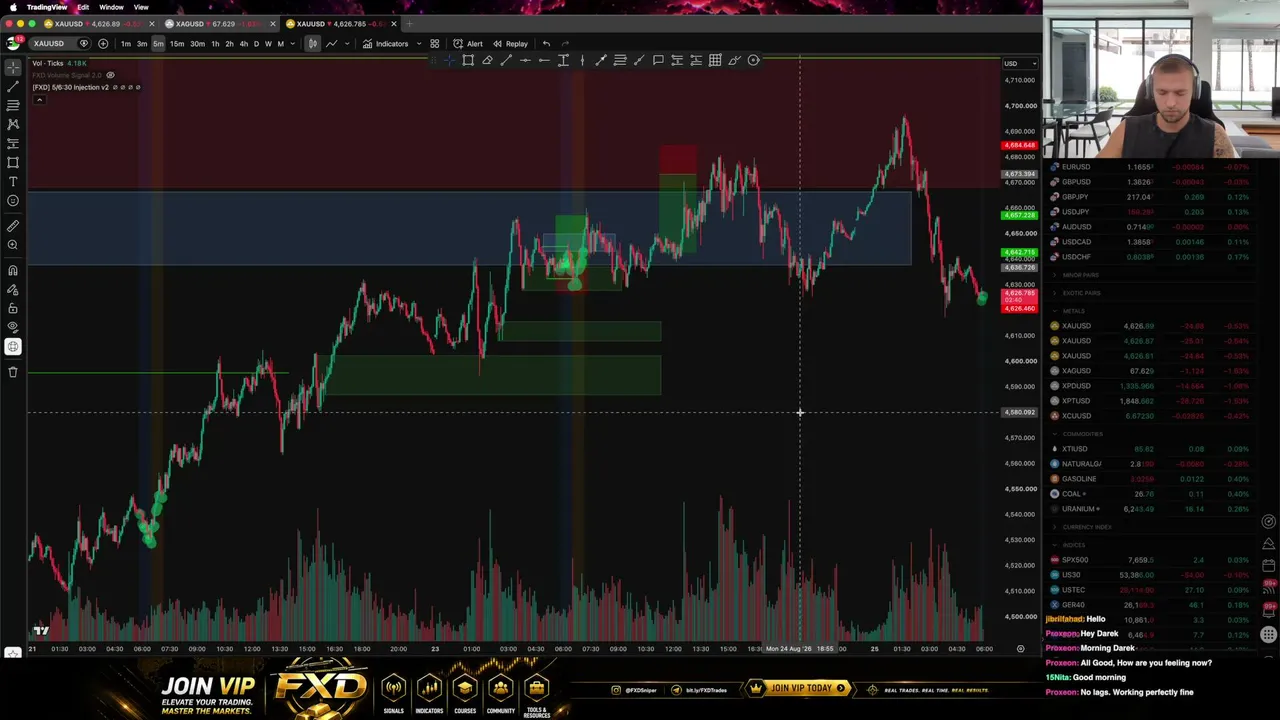Choose the text cursor tool in floating toolbar
1280x720 pixels.
click(x=563, y=60)
